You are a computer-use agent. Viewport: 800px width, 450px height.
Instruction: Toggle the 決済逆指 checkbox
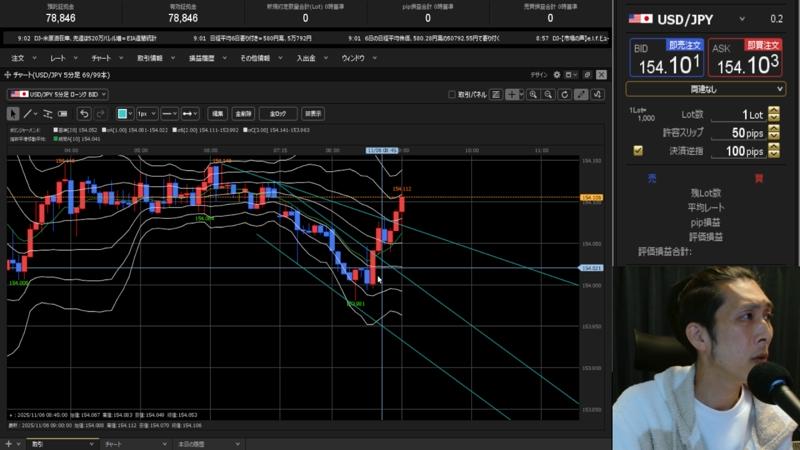[638, 151]
